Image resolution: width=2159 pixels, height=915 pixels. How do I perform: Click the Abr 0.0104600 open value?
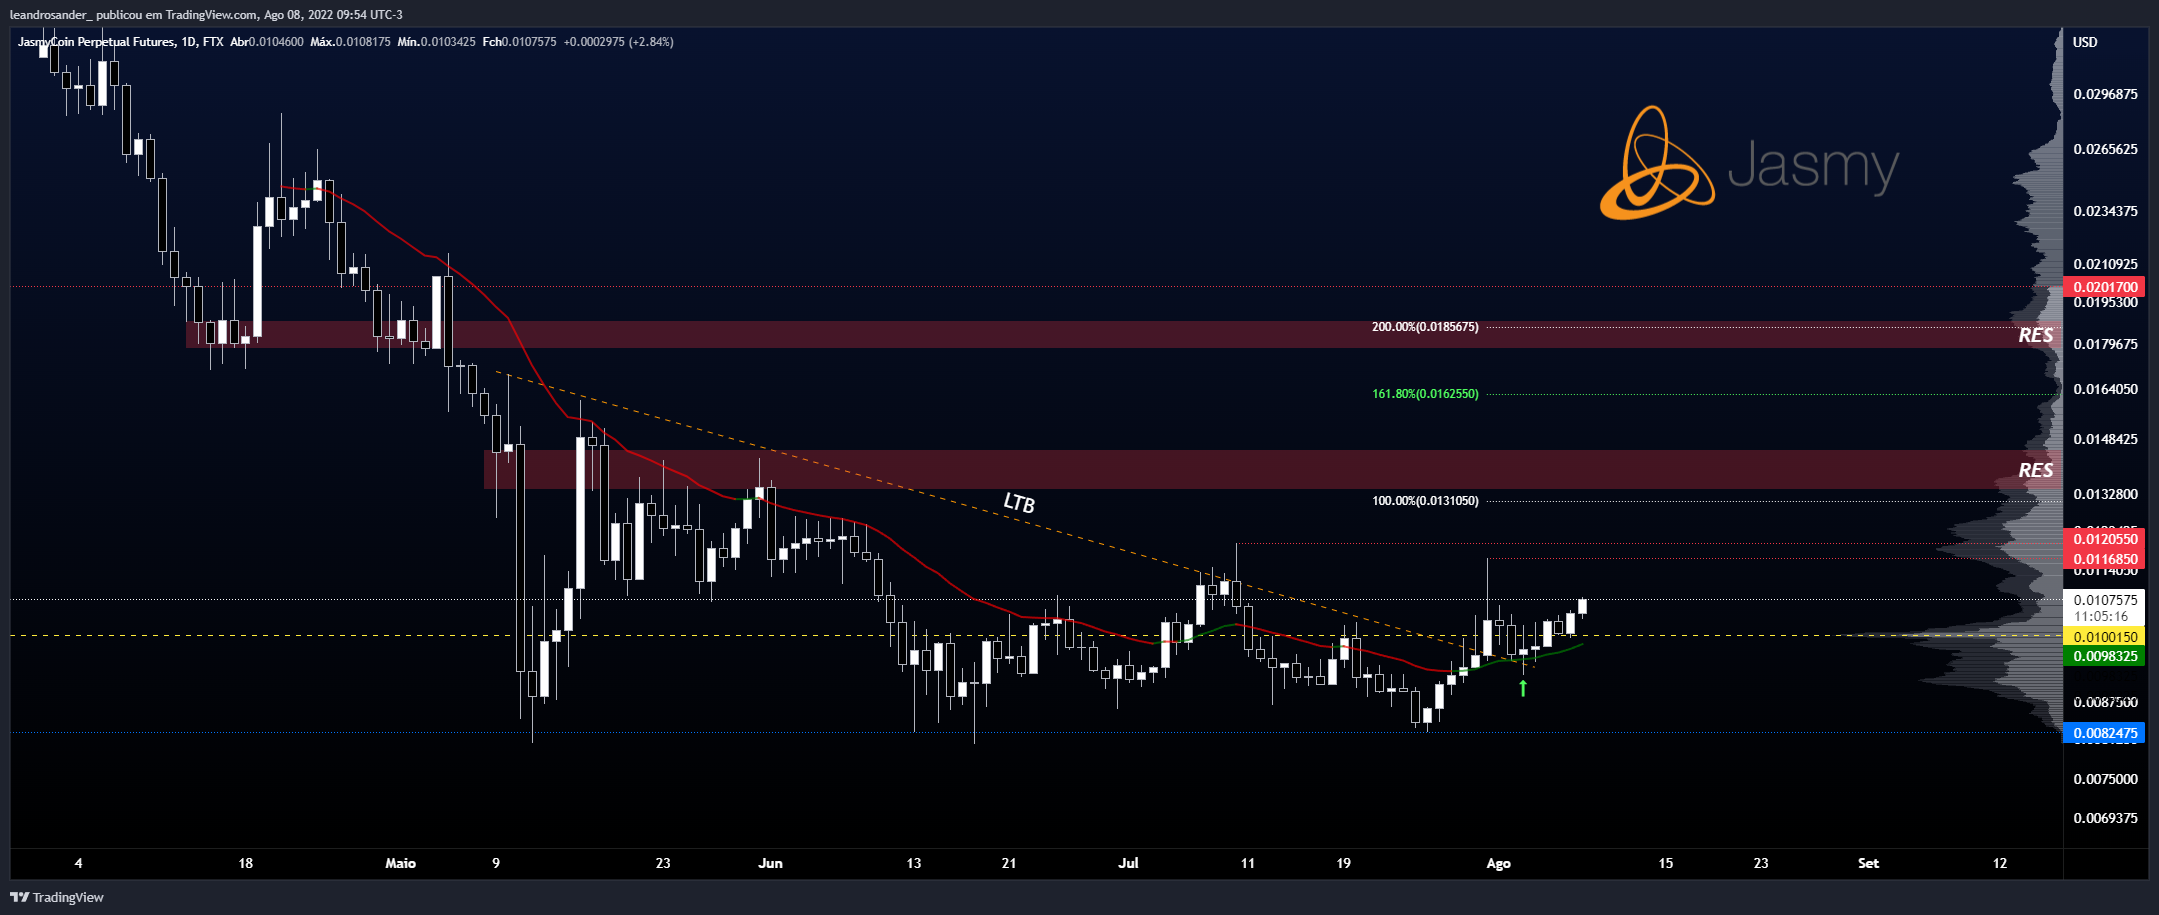coord(267,42)
